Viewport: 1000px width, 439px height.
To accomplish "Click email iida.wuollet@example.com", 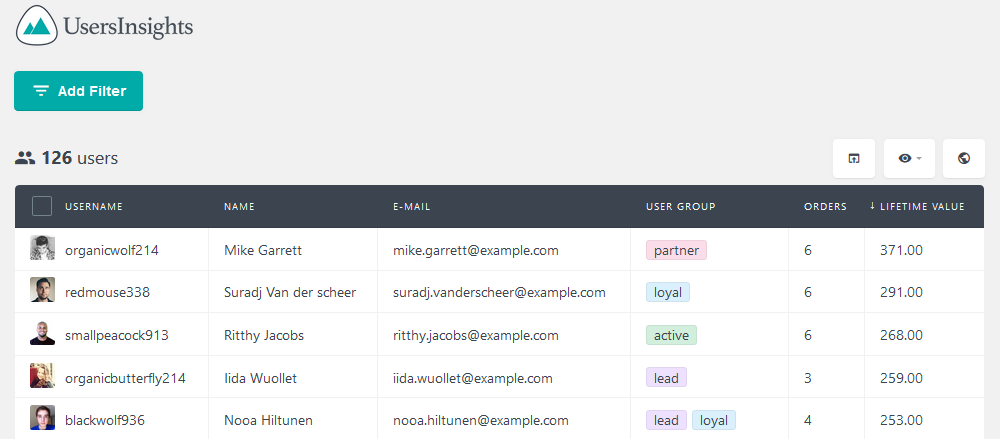I will (x=473, y=378).
